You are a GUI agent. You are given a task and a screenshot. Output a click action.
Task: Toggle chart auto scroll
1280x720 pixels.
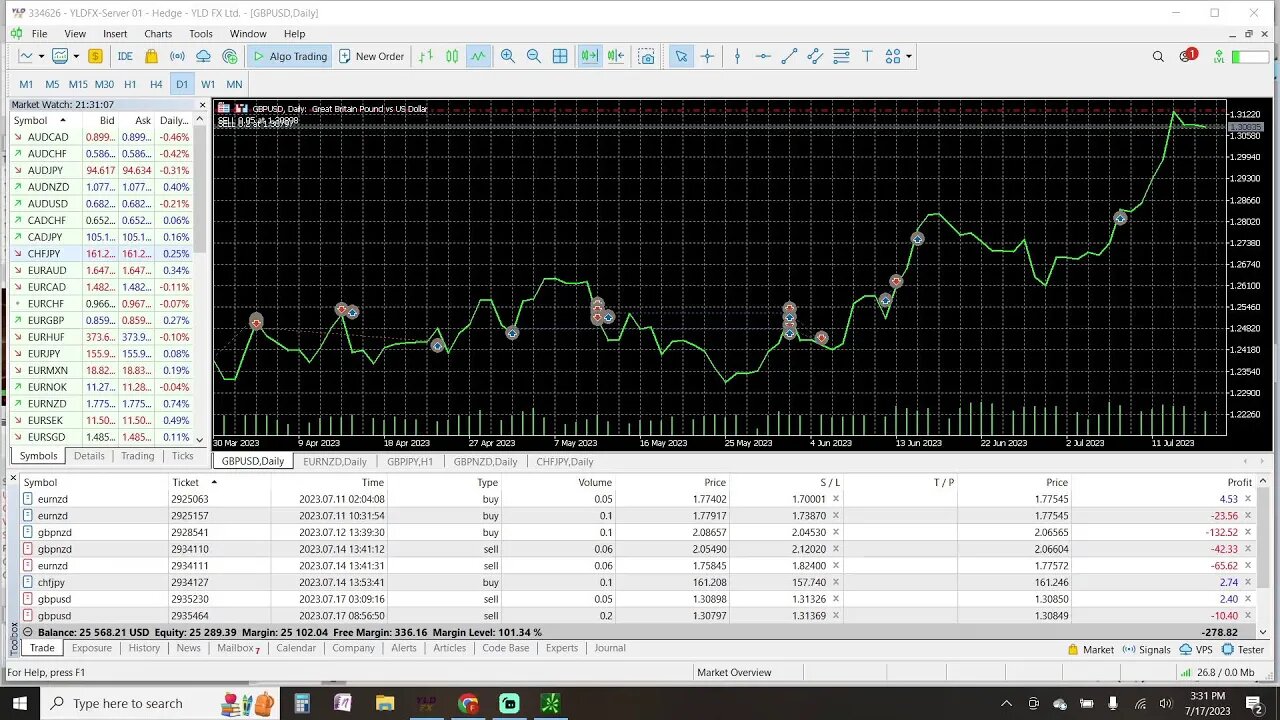click(x=590, y=57)
